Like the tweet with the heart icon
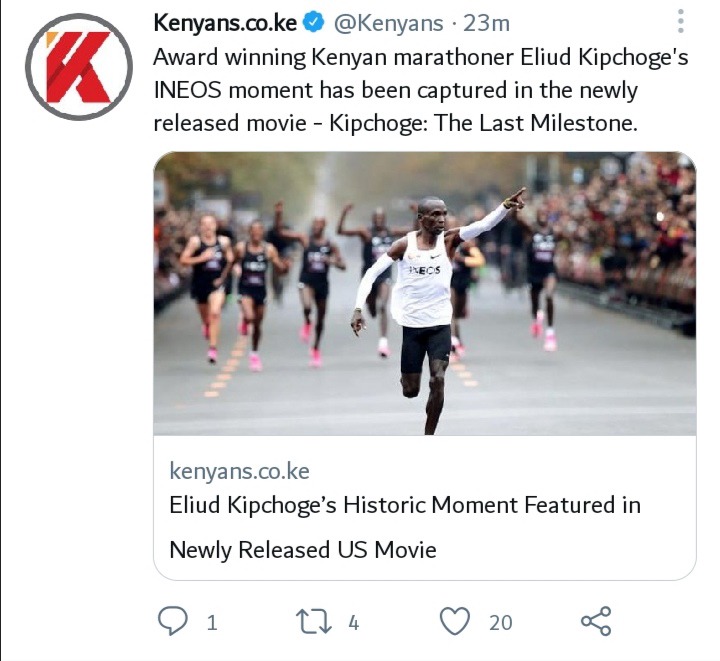 455,621
